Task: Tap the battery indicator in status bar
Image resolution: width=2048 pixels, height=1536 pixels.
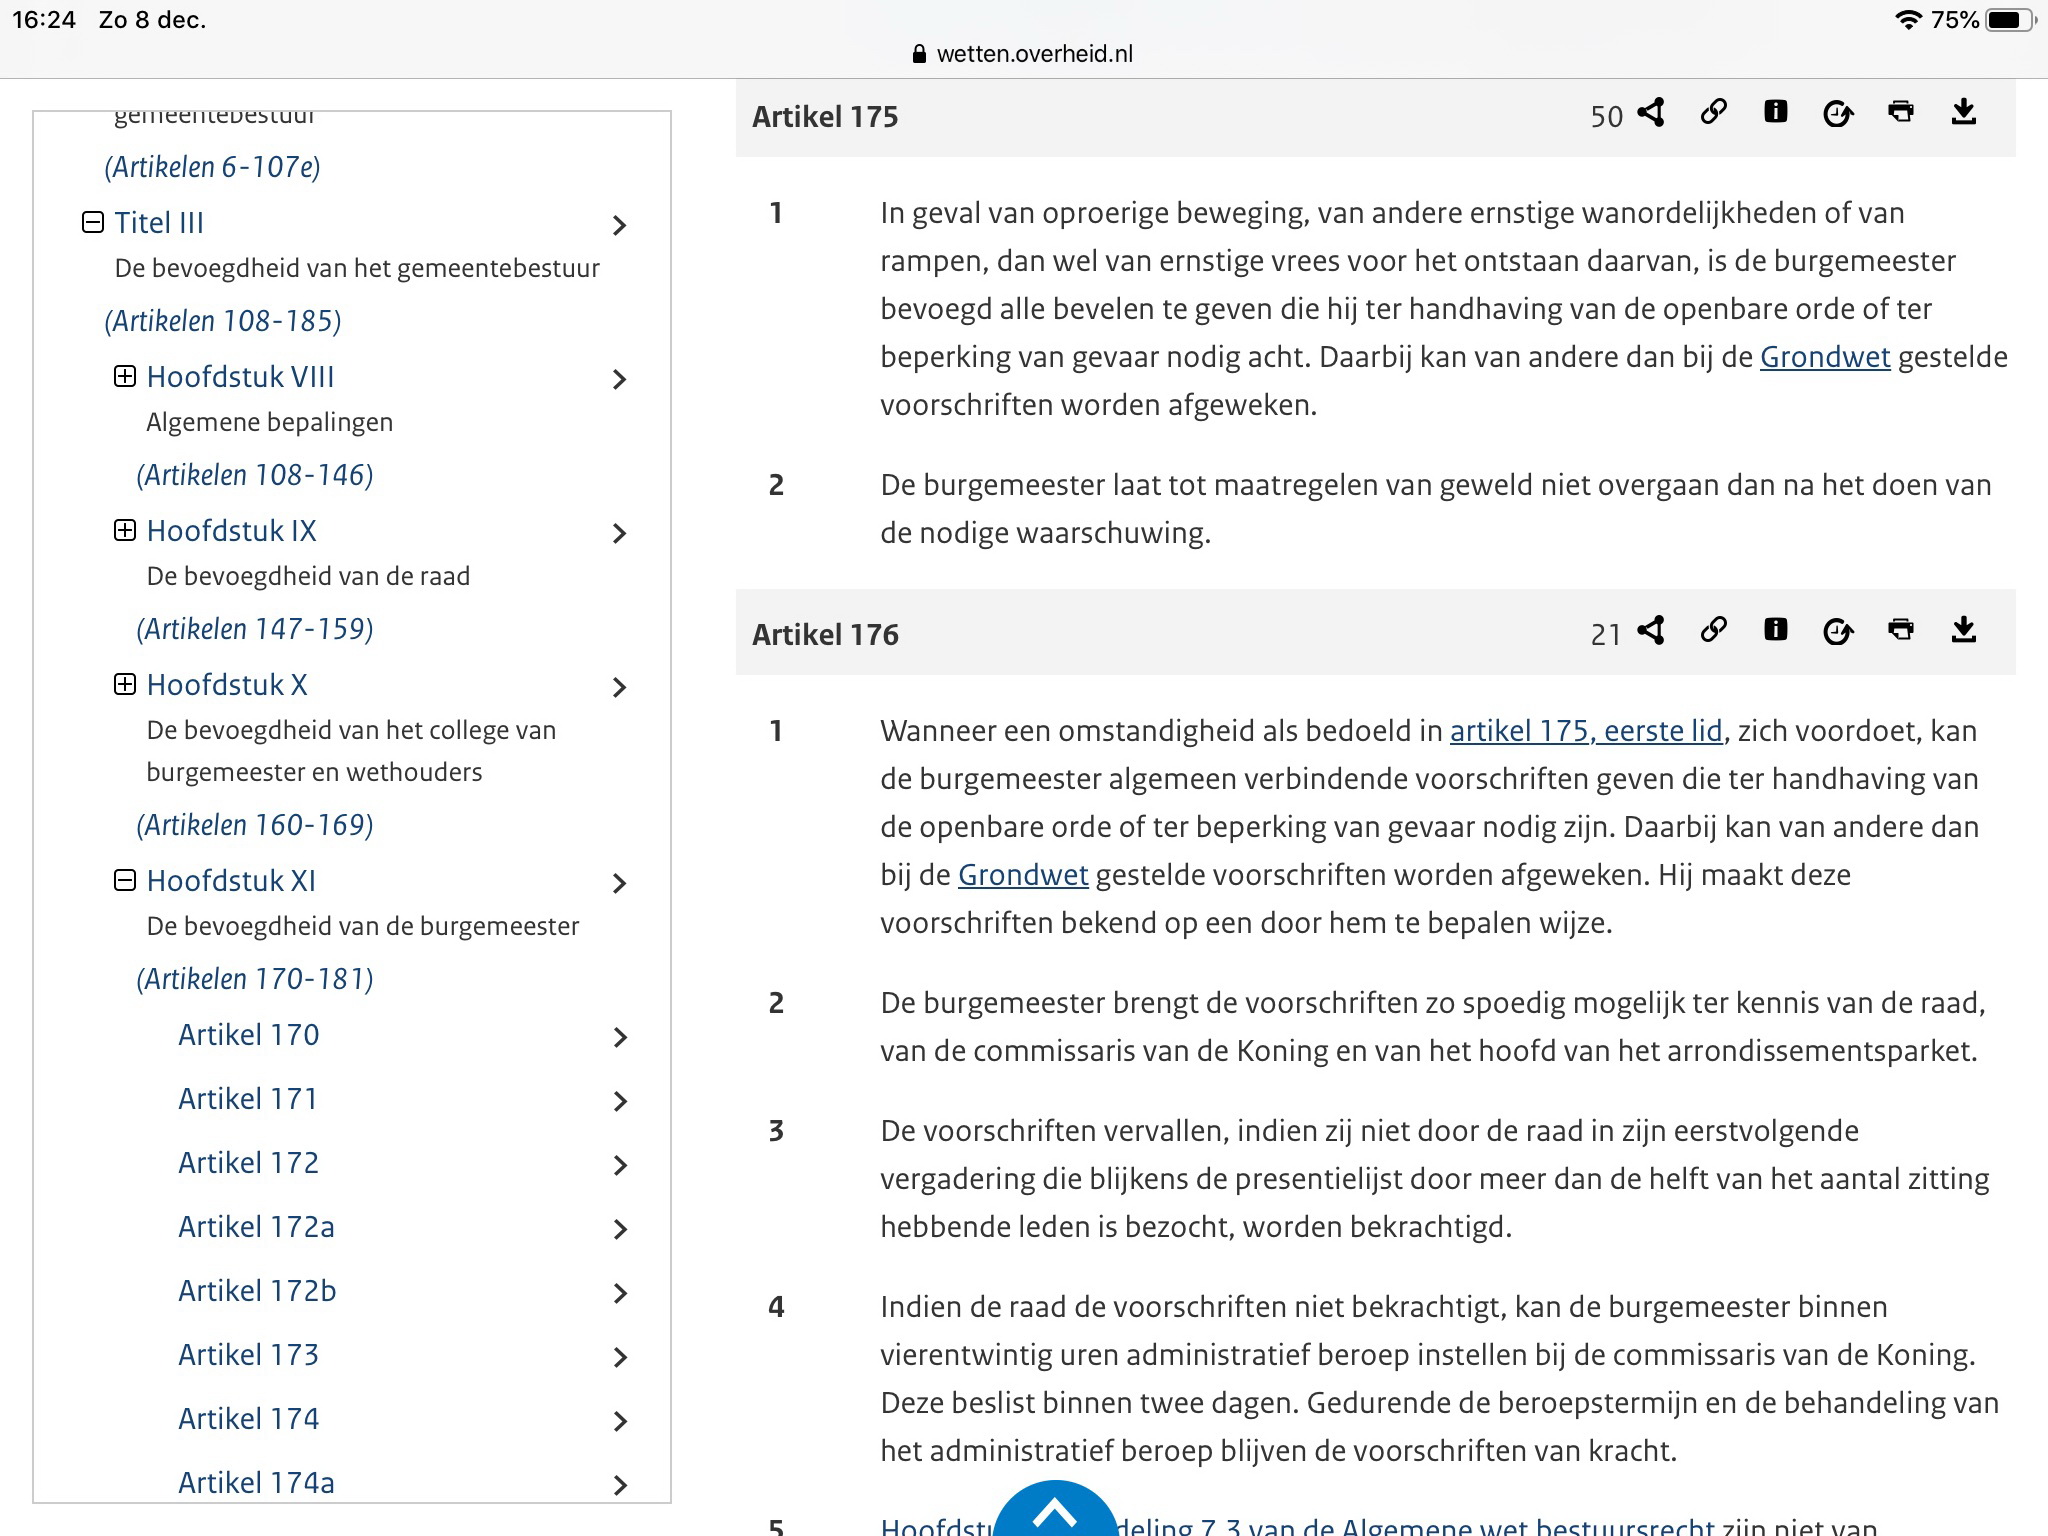Action: coord(2010,20)
